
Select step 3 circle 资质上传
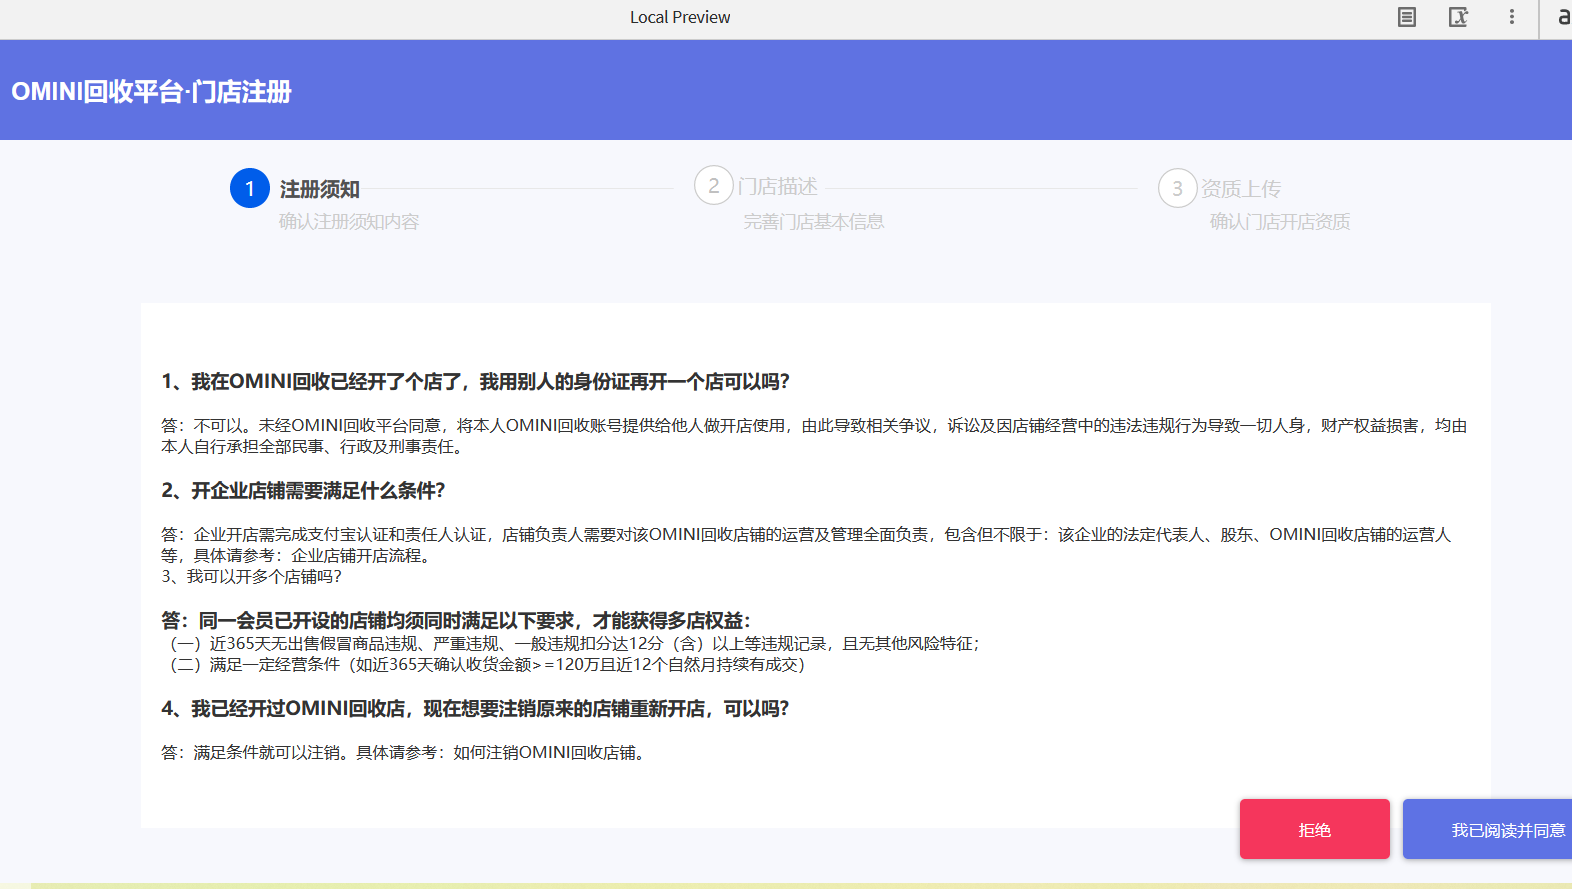coord(1178,188)
